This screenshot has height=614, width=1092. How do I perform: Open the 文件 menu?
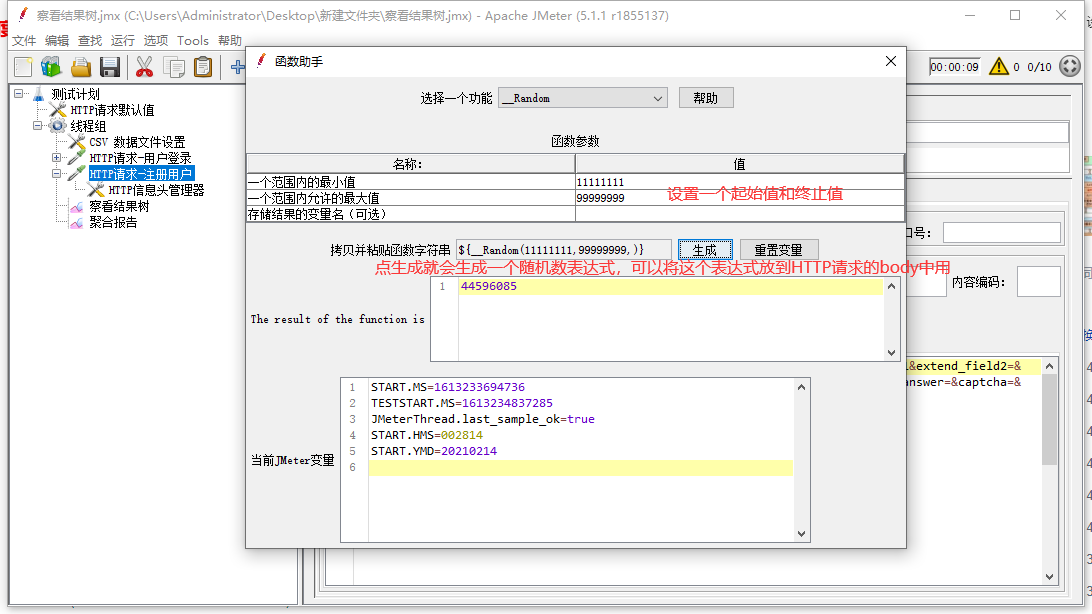click(24, 40)
